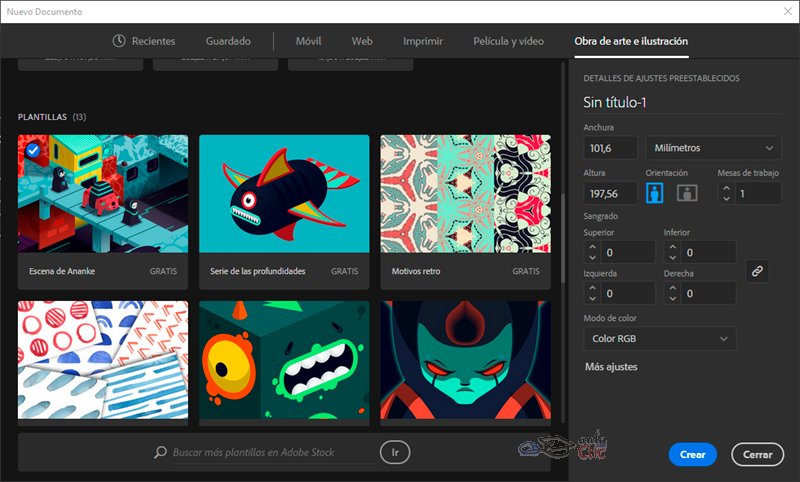
Task: Open the Móvil tab
Action: tap(309, 41)
